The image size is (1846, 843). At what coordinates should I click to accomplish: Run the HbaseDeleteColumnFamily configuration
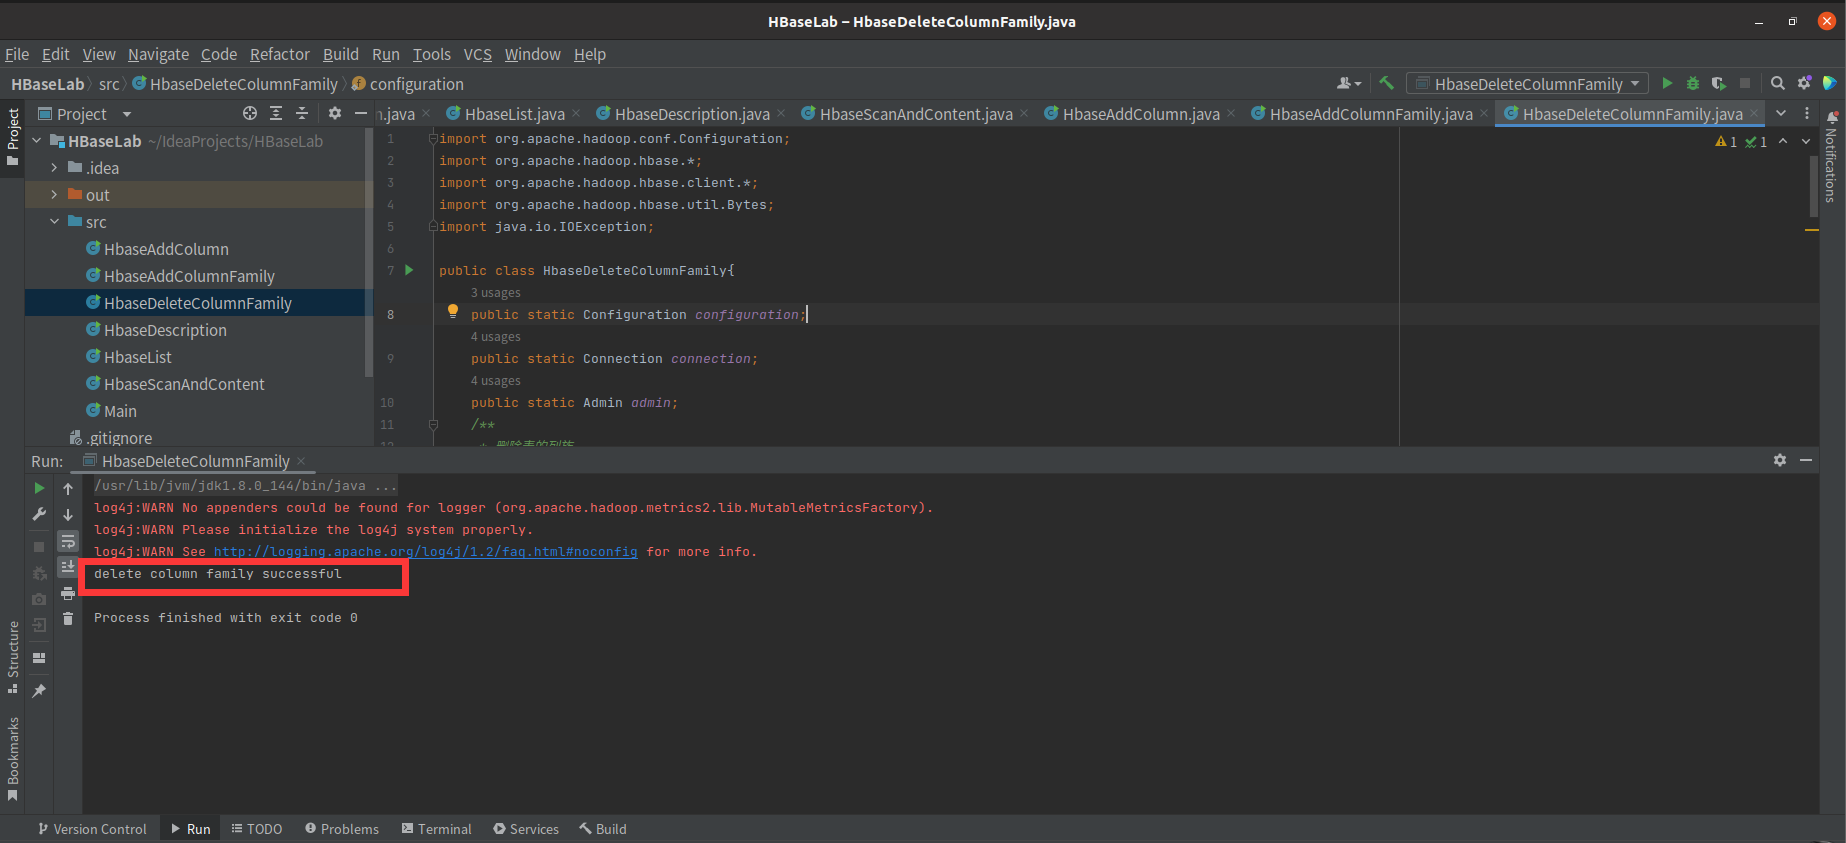[1667, 84]
